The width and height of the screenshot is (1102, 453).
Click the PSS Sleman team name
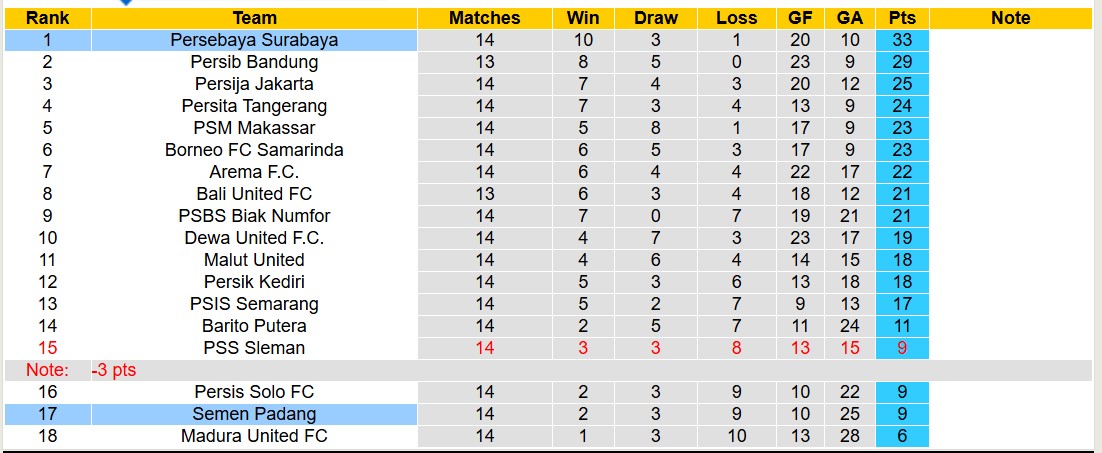pos(254,348)
